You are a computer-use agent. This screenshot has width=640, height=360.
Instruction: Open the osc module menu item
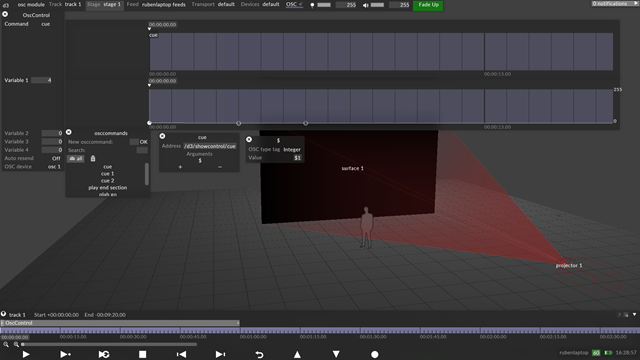pyautogui.click(x=31, y=4)
